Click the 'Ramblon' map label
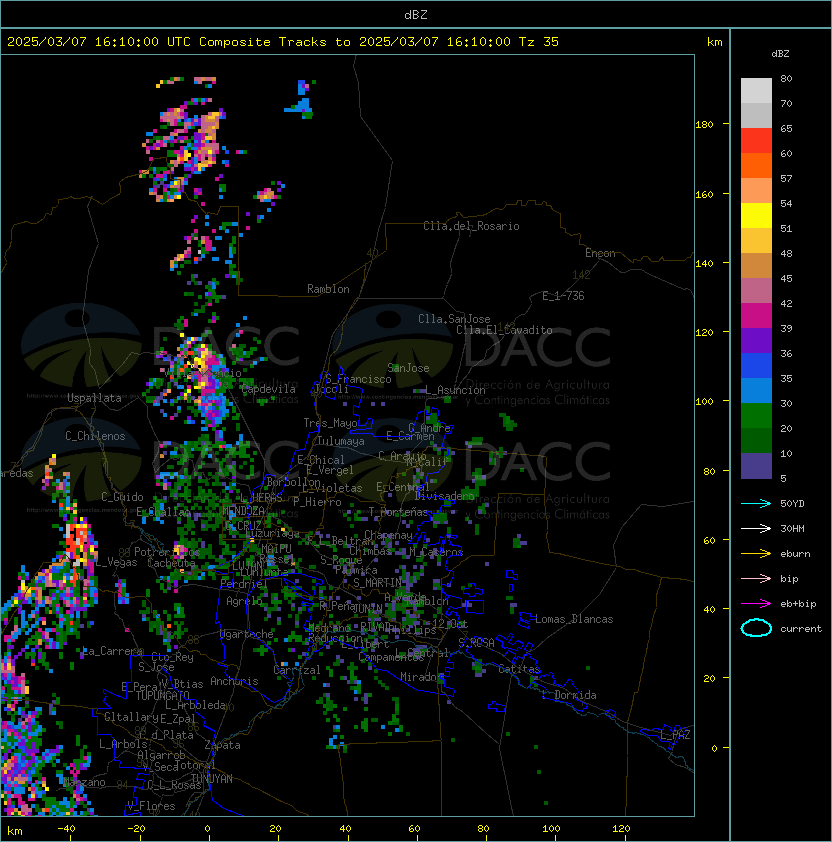Viewport: 832px width, 842px height. (328, 289)
